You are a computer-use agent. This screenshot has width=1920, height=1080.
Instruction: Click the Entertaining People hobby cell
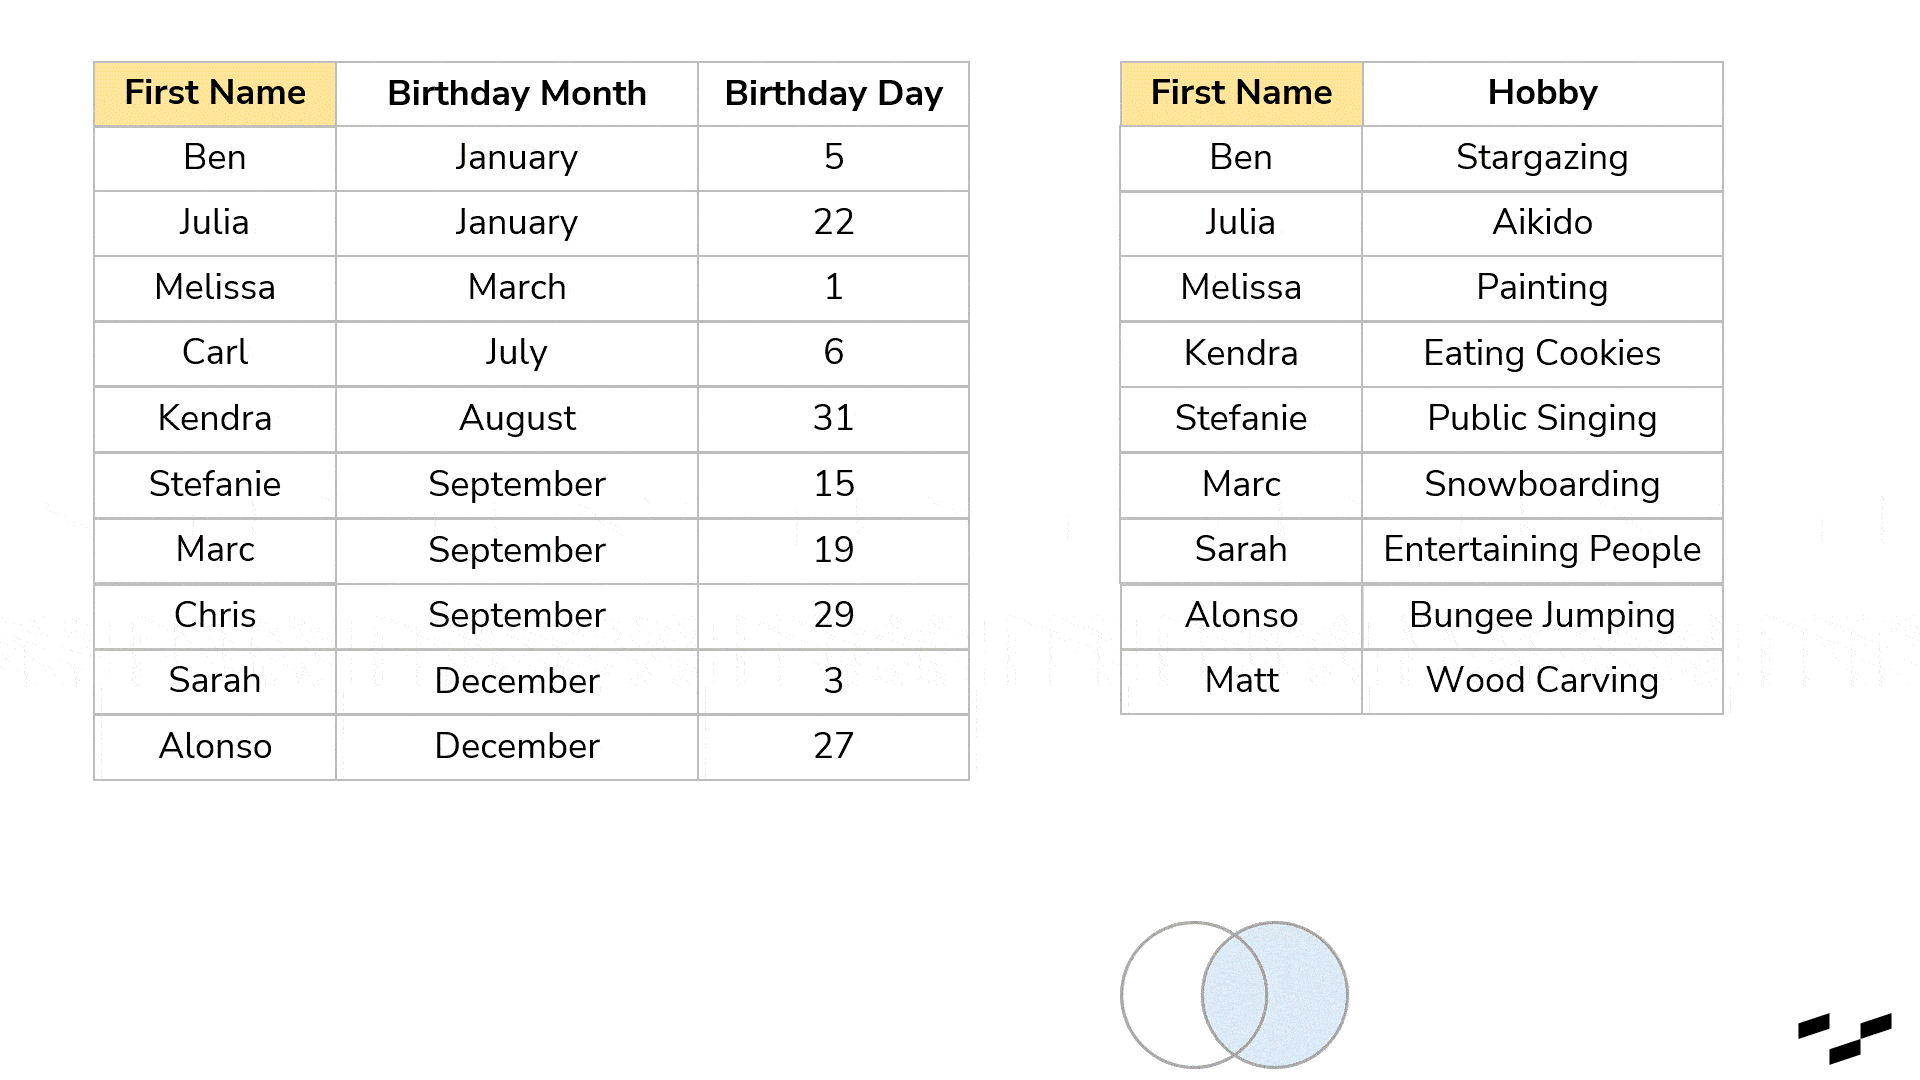pyautogui.click(x=1542, y=550)
